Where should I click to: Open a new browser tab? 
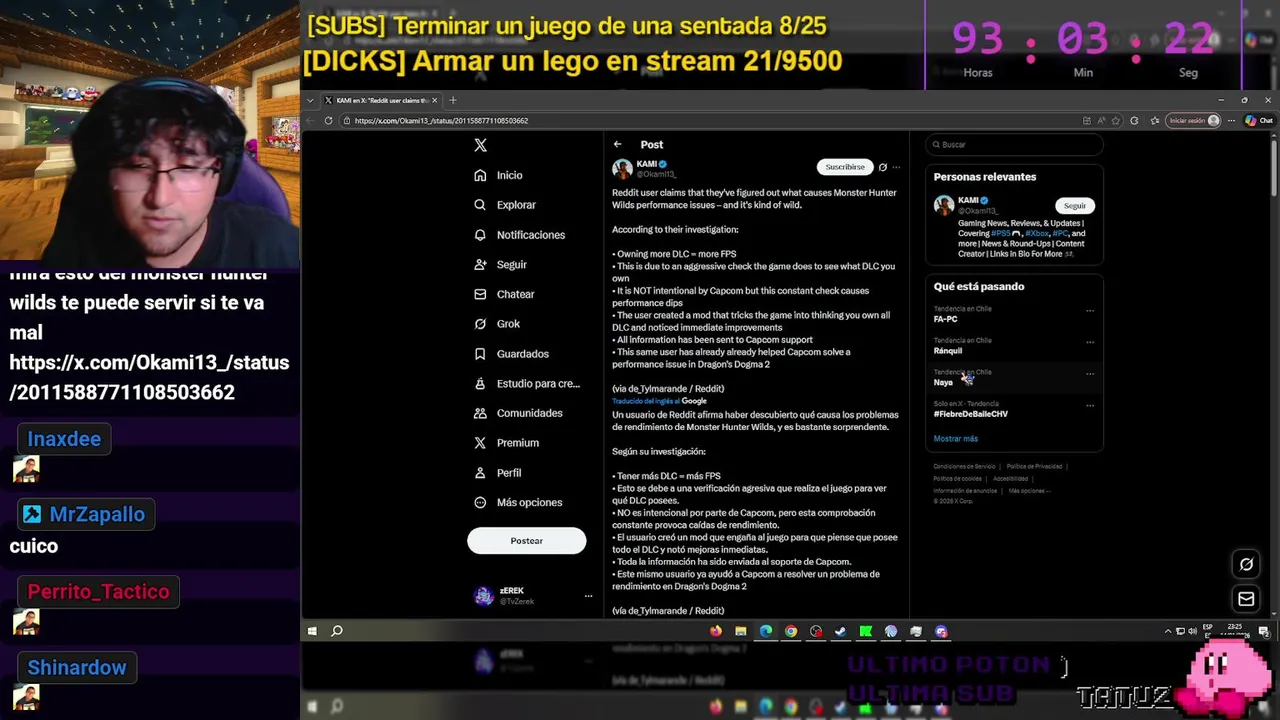pyautogui.click(x=453, y=100)
